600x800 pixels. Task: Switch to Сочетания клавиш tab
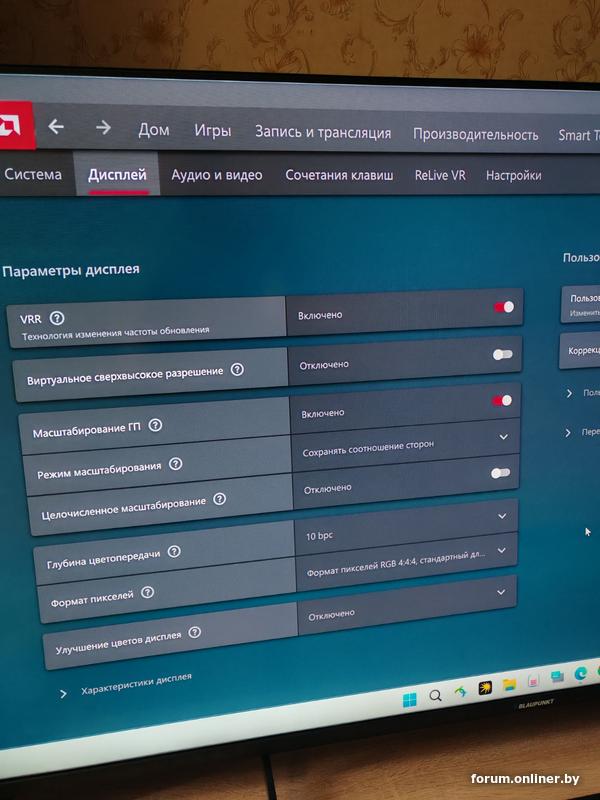[x=339, y=176]
